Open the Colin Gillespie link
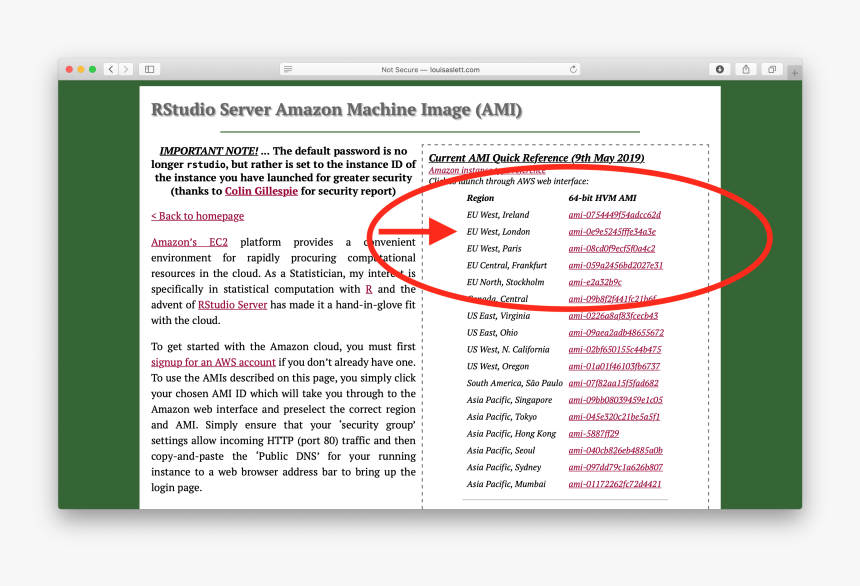This screenshot has width=860, height=586. pos(261,191)
